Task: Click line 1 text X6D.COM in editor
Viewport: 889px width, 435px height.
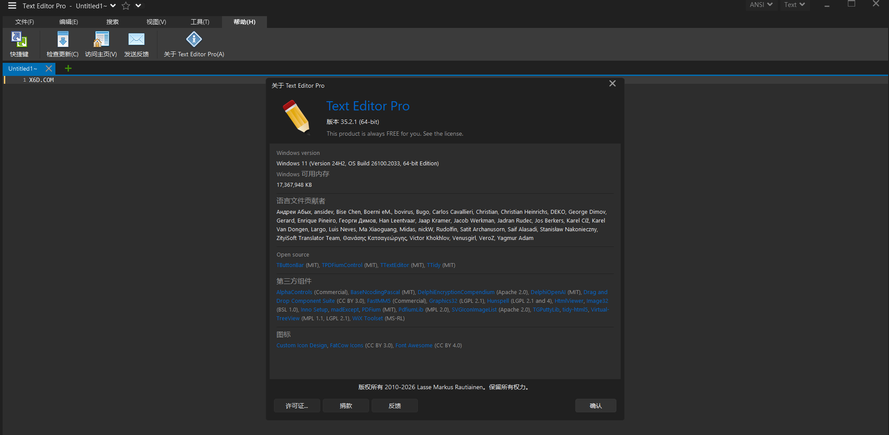Action: pos(41,81)
